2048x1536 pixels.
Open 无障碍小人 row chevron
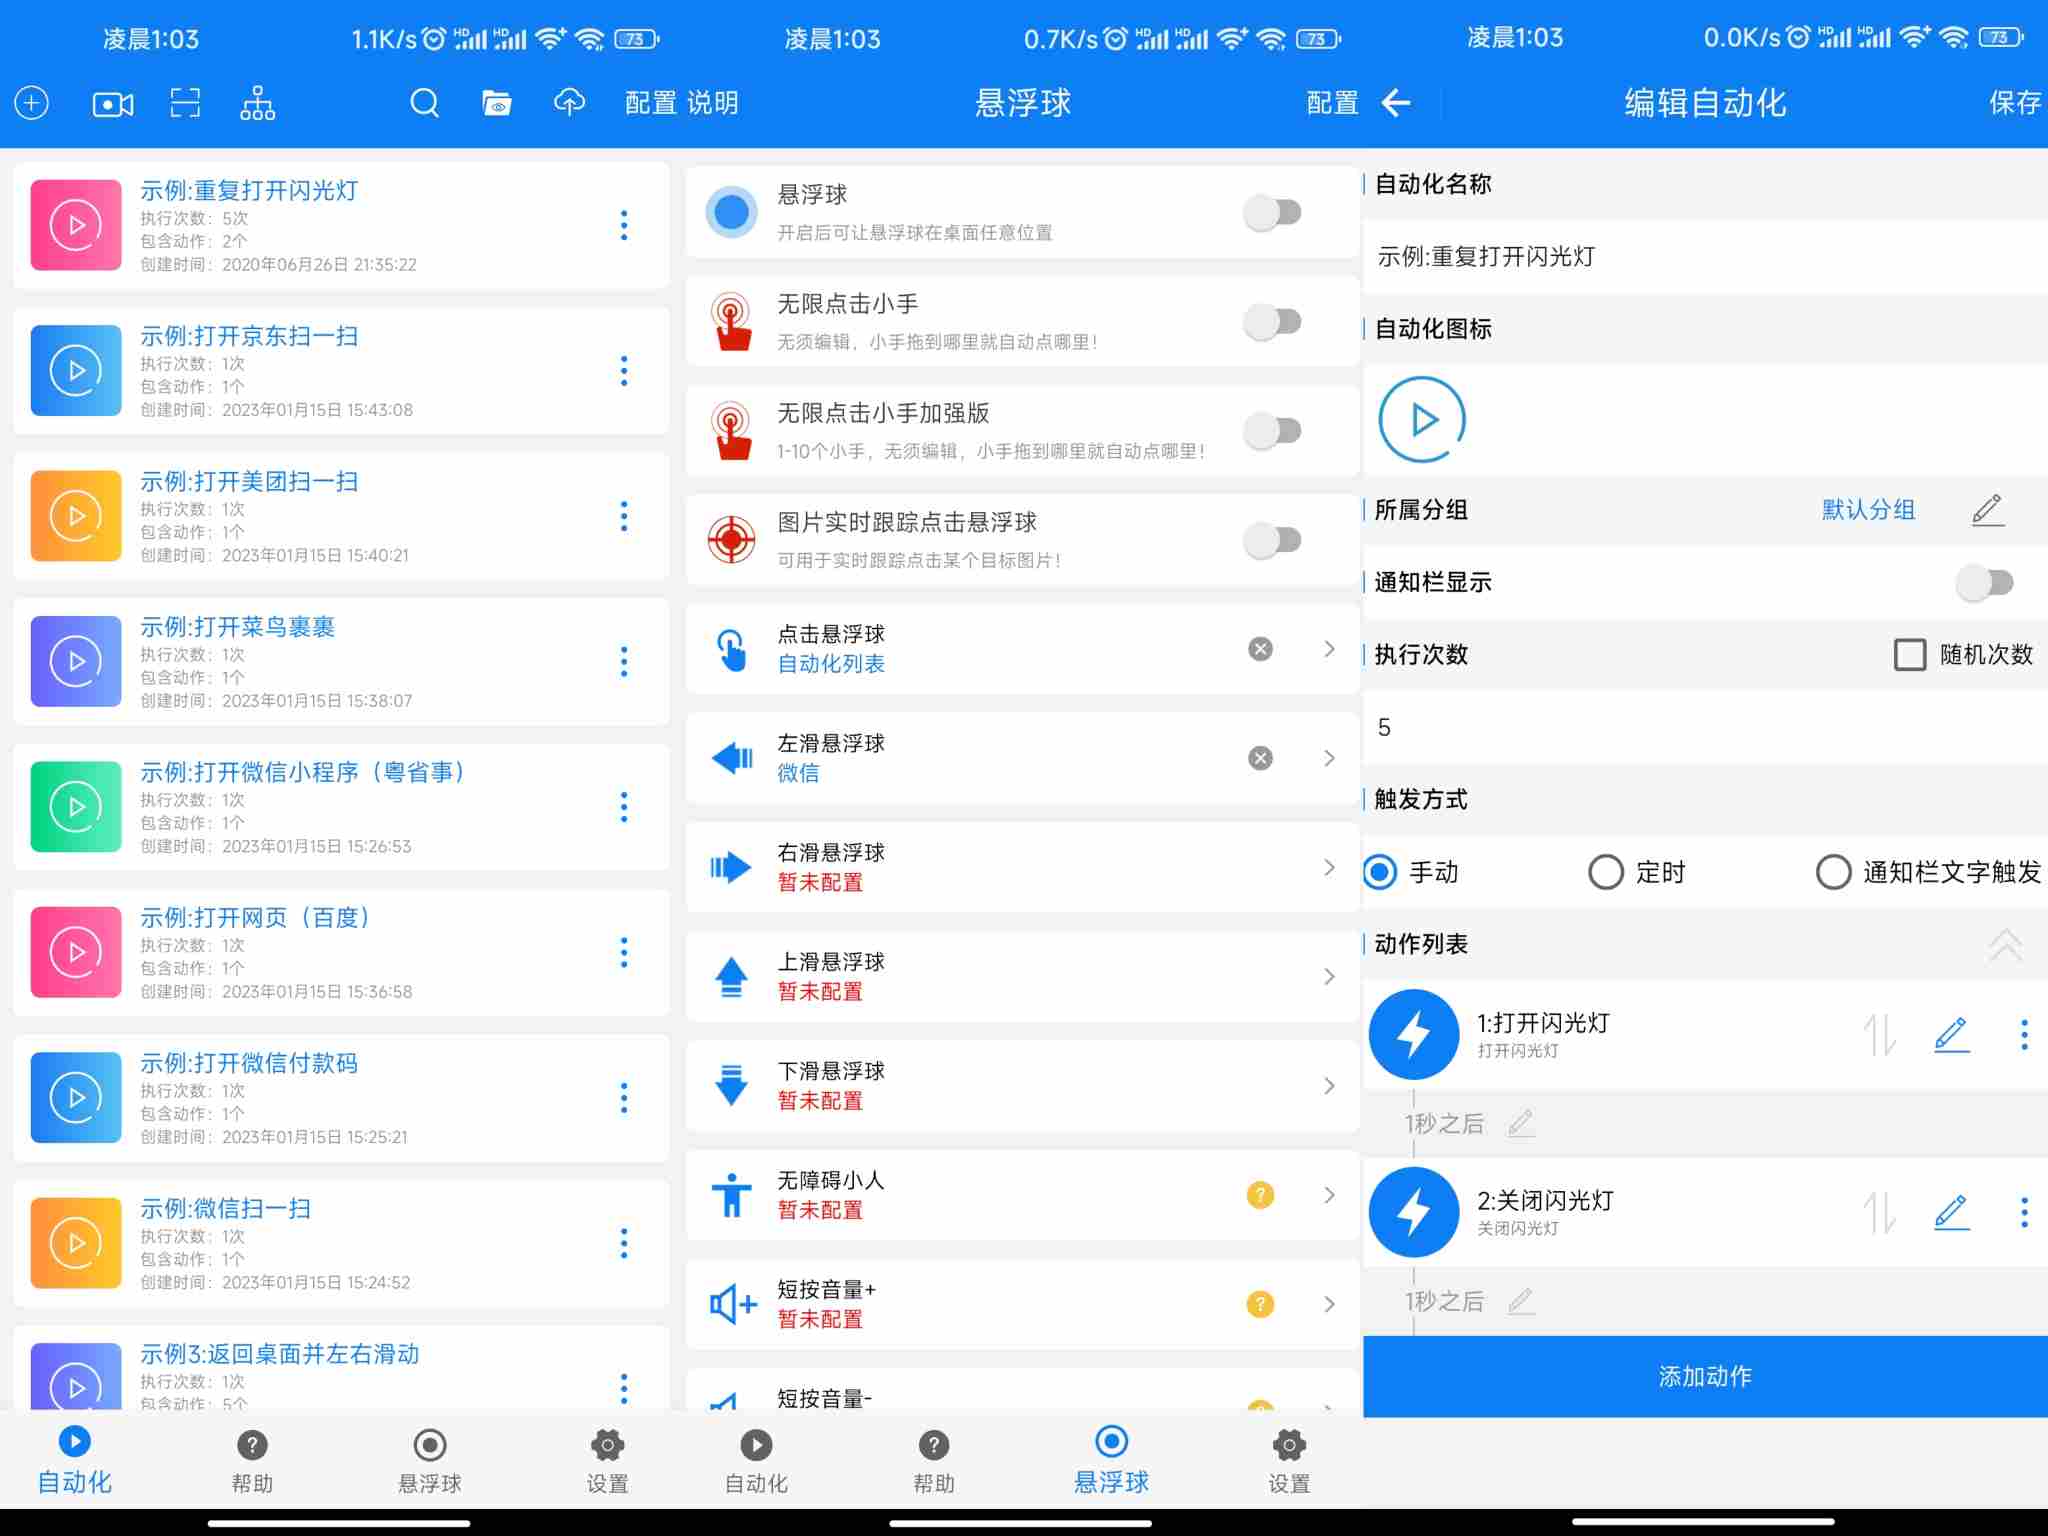pos(1329,1195)
